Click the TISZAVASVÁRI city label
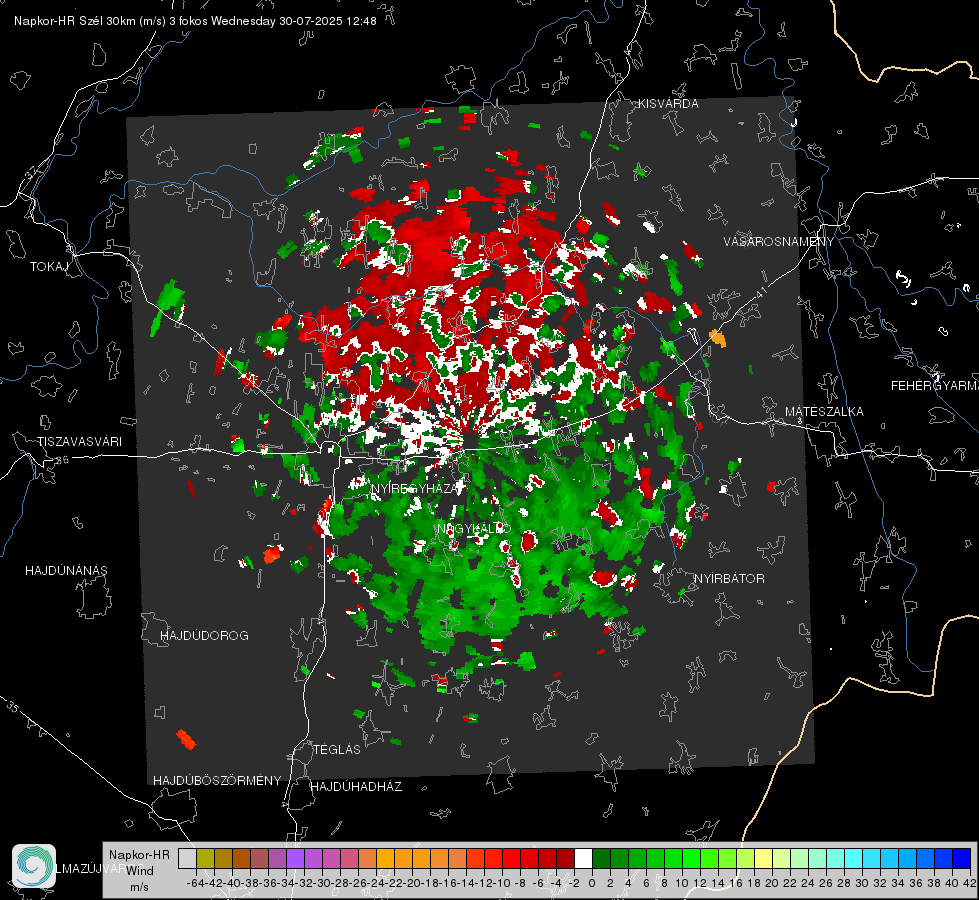This screenshot has height=900, width=979. click(79, 442)
